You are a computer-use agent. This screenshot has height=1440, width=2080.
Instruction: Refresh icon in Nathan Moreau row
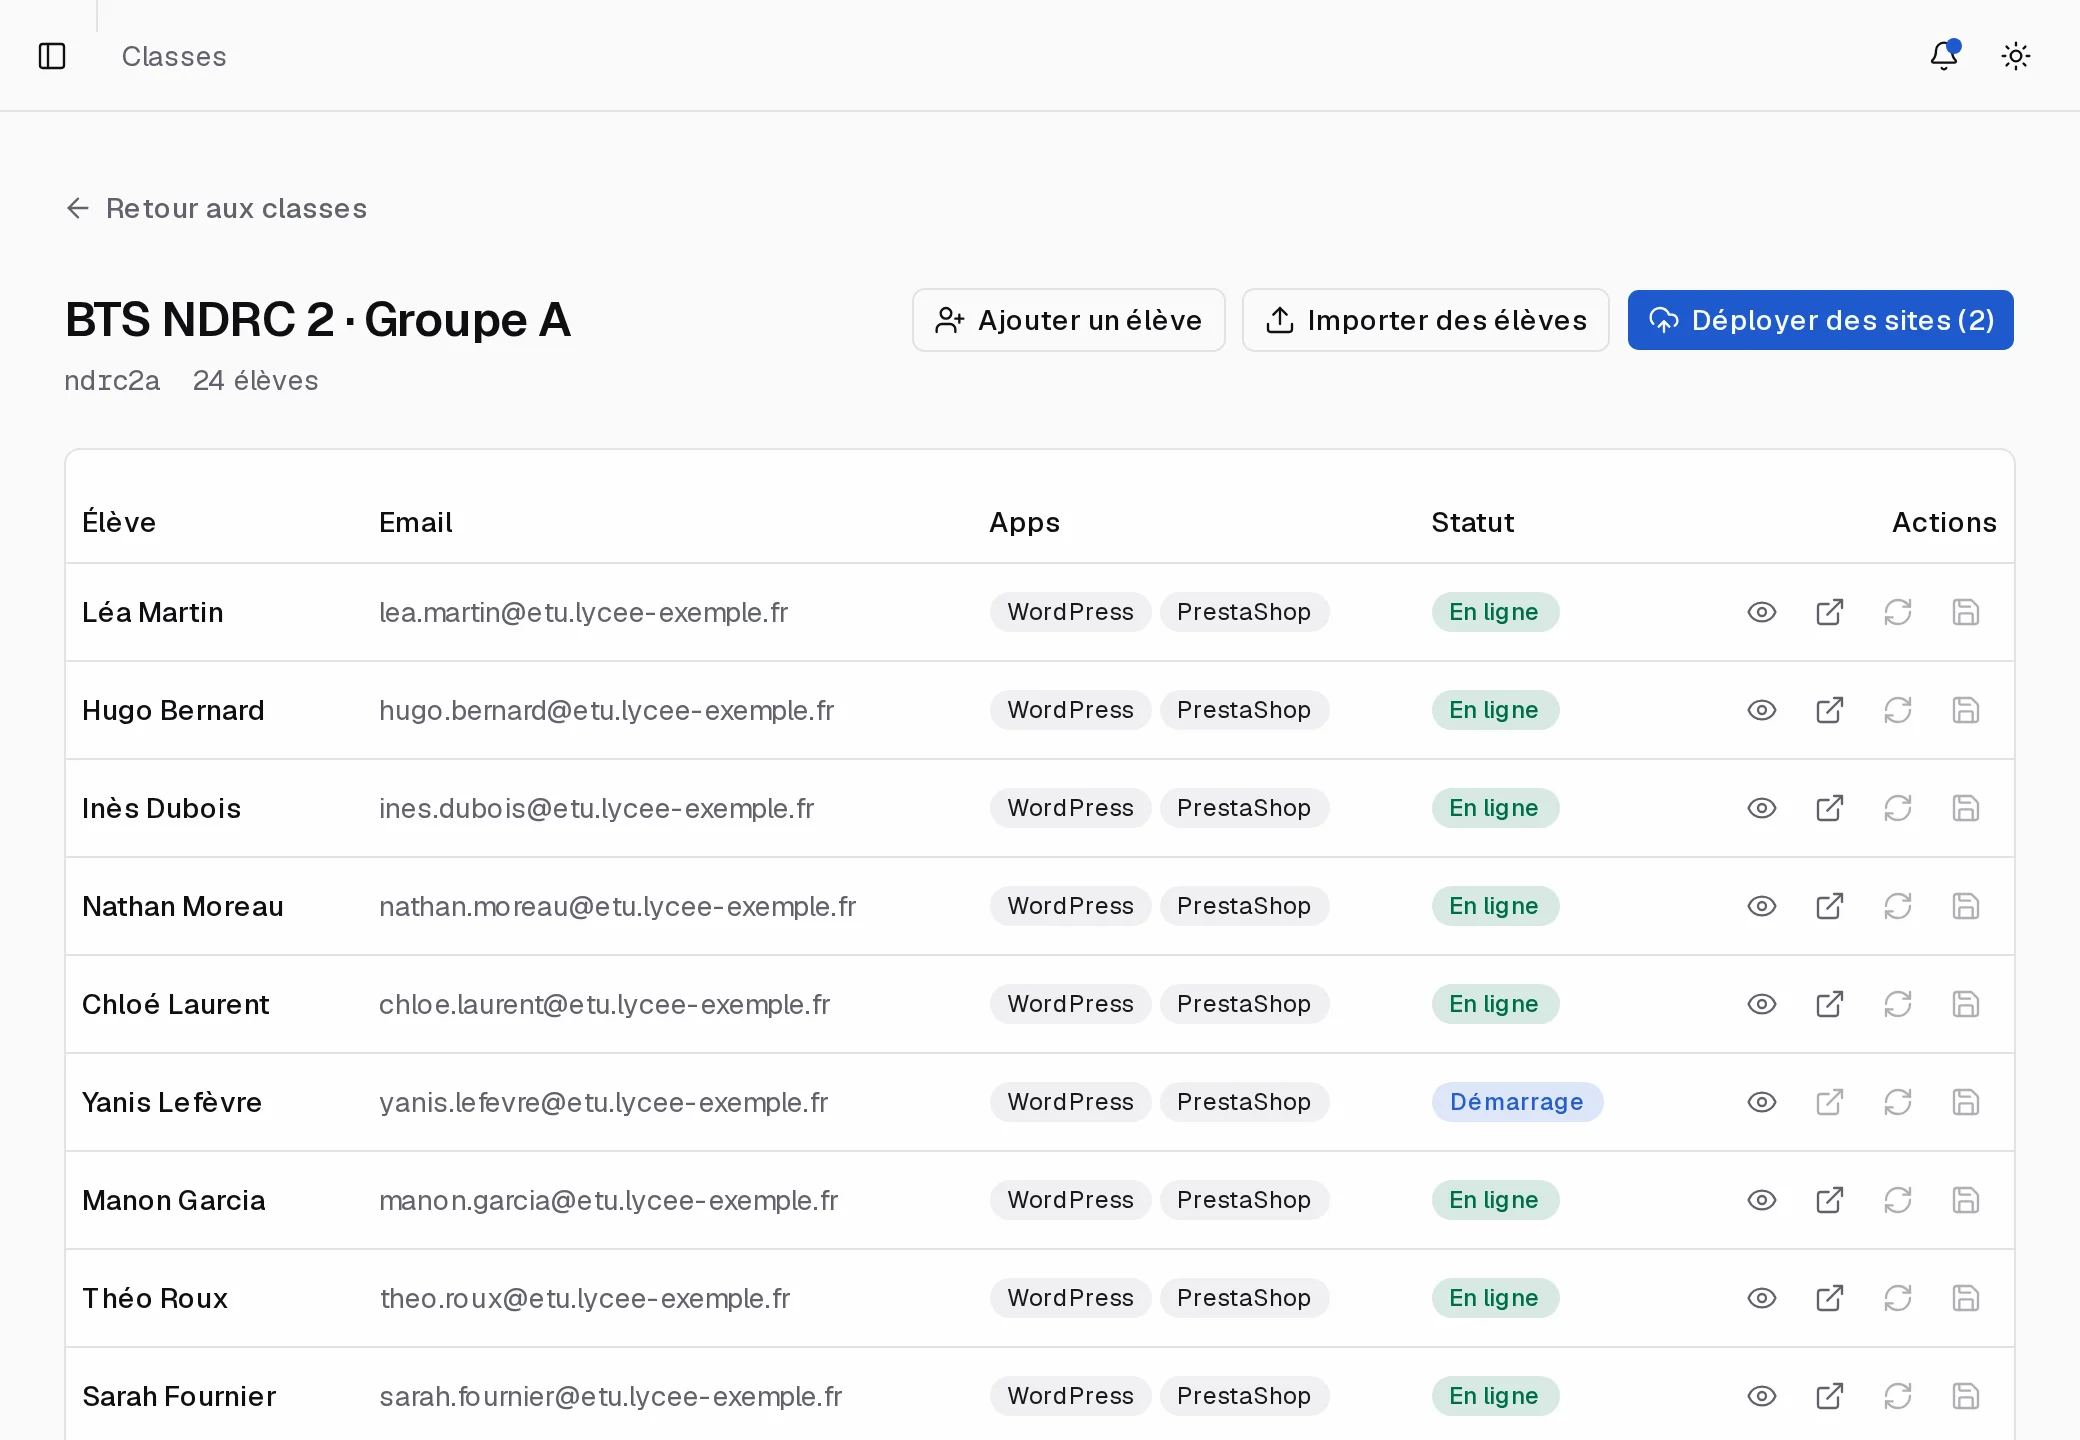[x=1898, y=906]
